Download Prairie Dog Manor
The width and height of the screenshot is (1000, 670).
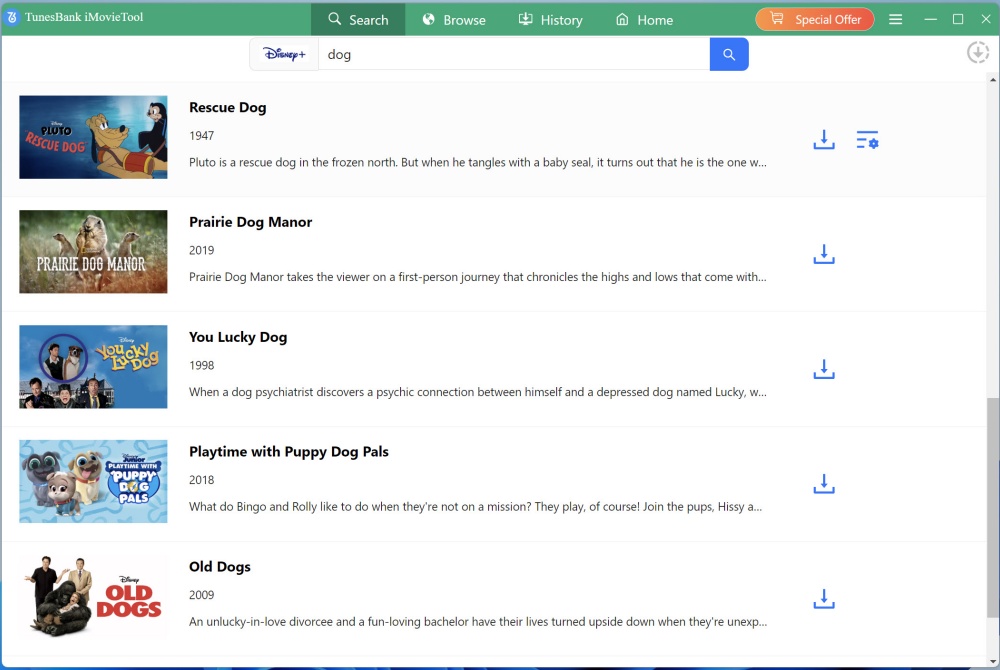823,255
